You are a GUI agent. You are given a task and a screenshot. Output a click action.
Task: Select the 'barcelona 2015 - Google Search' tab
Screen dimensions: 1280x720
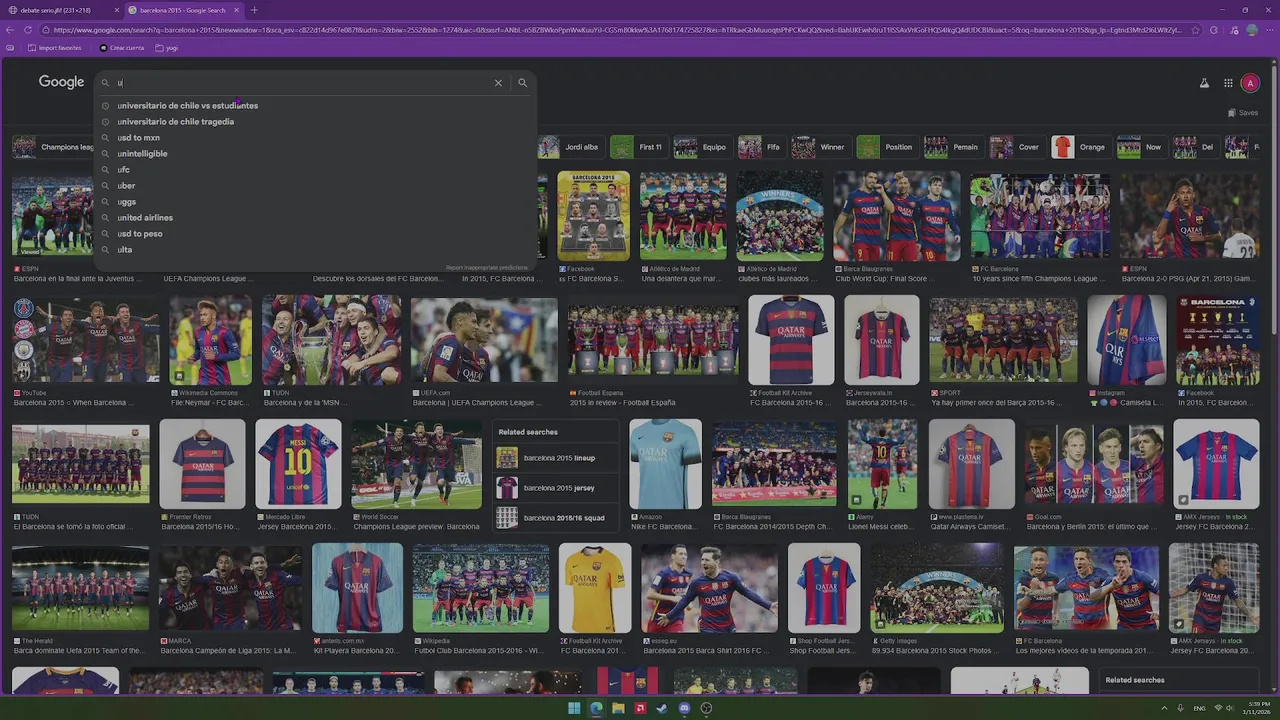pyautogui.click(x=183, y=10)
